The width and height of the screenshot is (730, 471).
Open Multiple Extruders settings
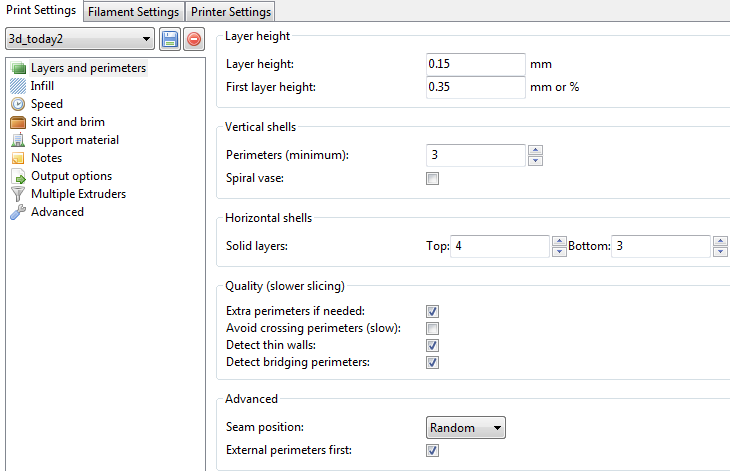(x=78, y=194)
